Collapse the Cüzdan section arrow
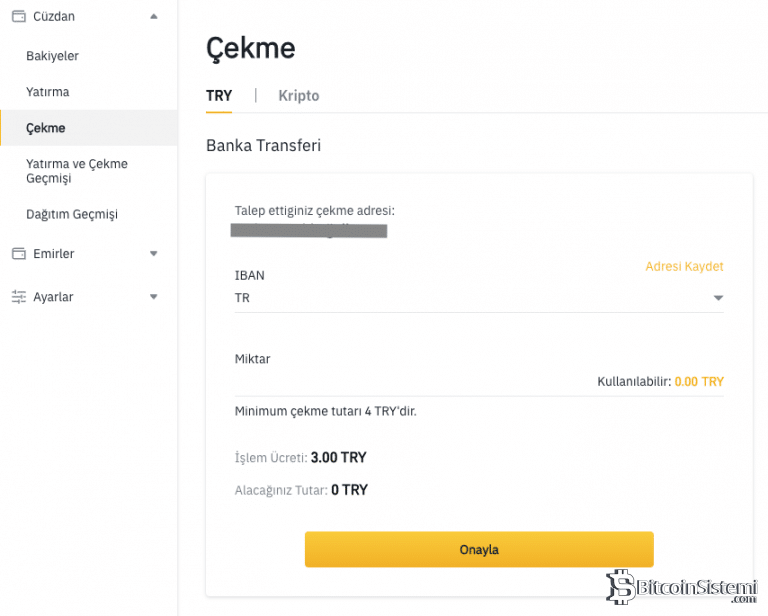The image size is (768, 616). [x=153, y=16]
